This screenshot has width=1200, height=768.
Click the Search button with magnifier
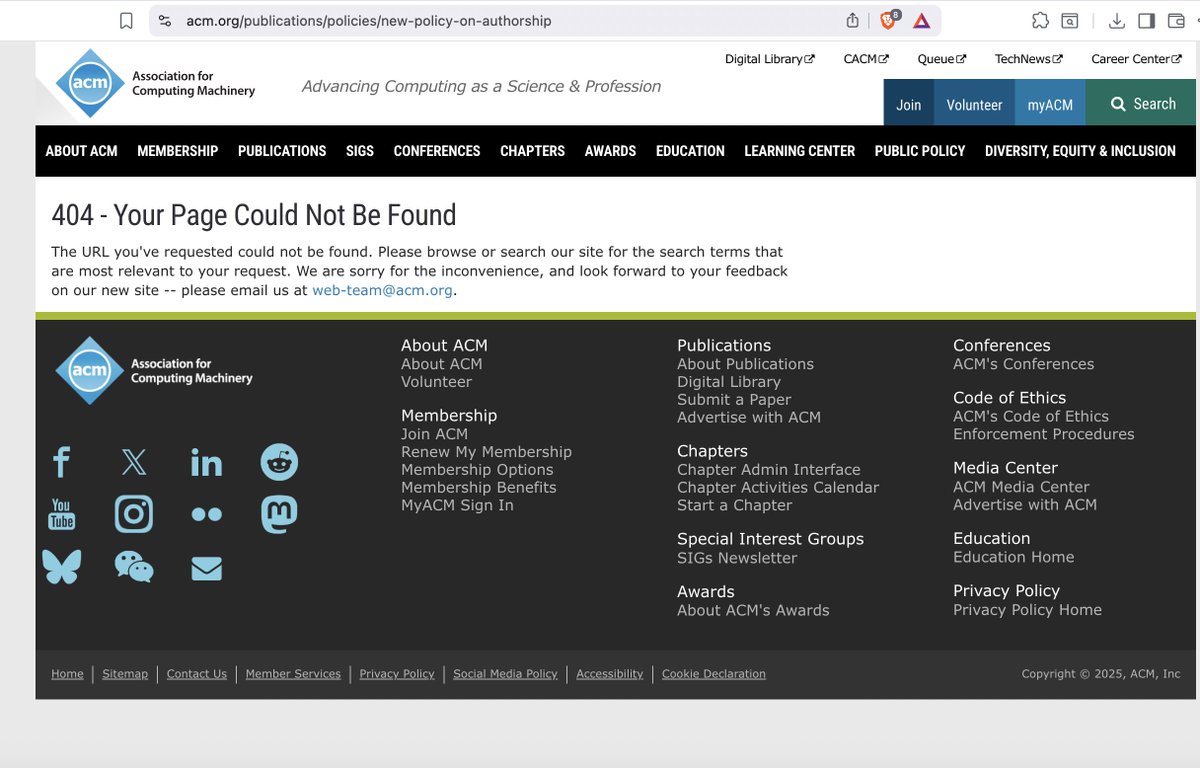click(x=1141, y=104)
